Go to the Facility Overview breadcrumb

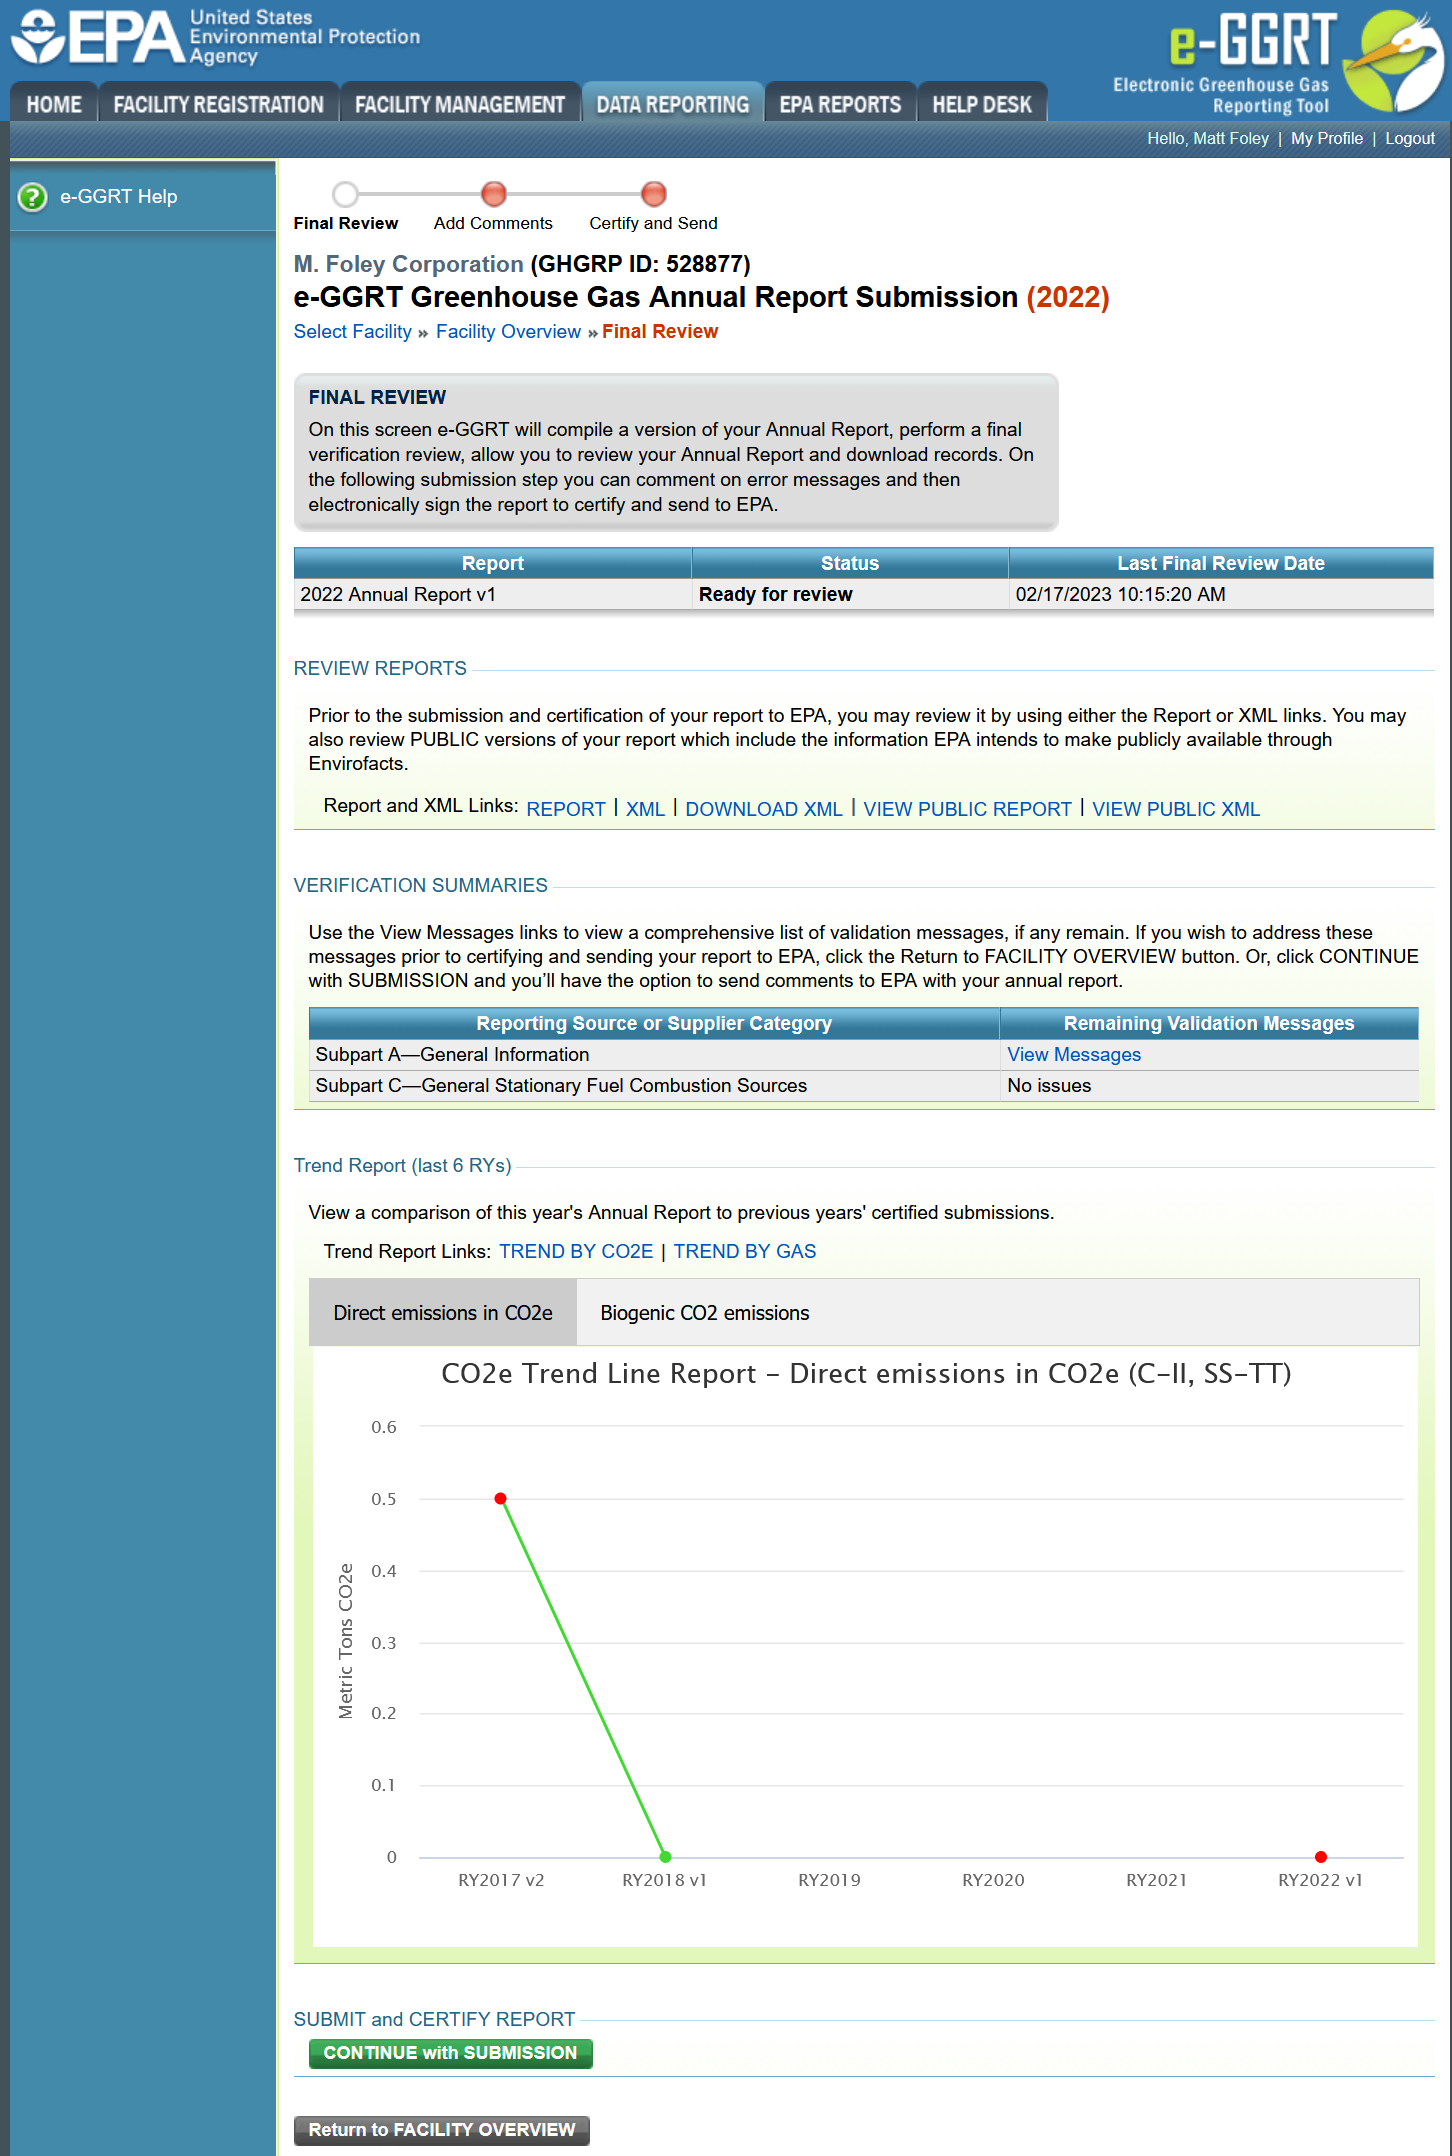[508, 331]
